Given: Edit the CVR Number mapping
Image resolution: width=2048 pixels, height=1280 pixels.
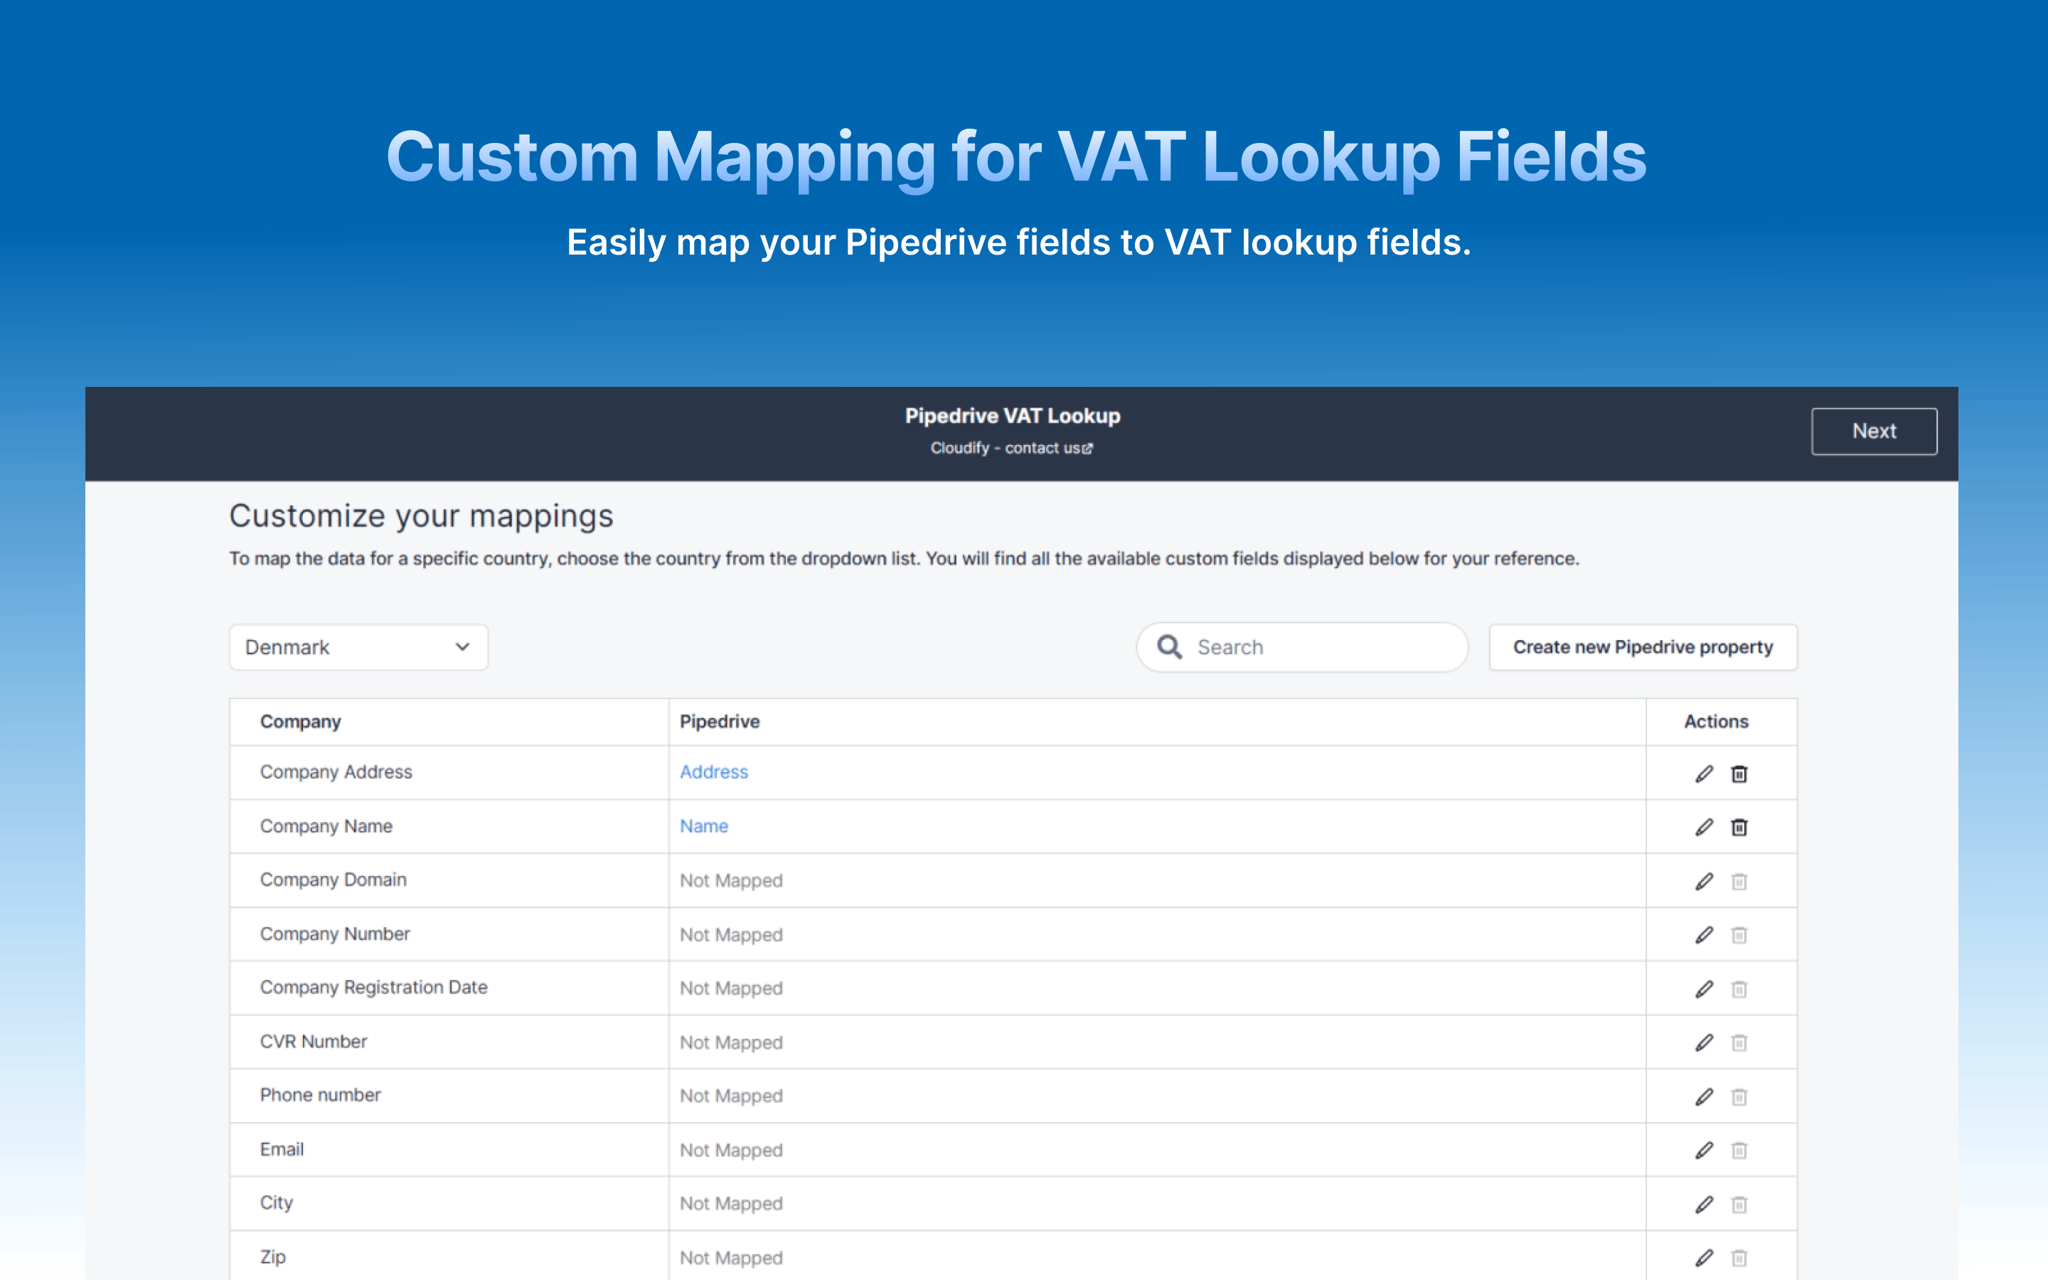Looking at the screenshot, I should (1704, 1042).
